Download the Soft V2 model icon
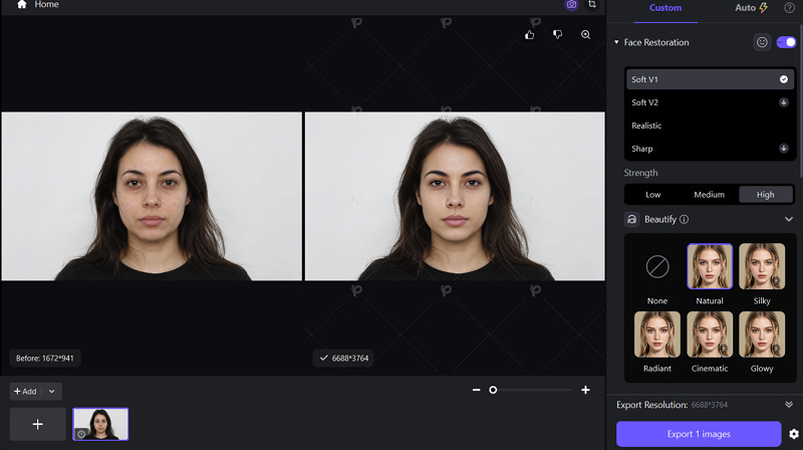The height and width of the screenshot is (450, 803). pyautogui.click(x=784, y=102)
